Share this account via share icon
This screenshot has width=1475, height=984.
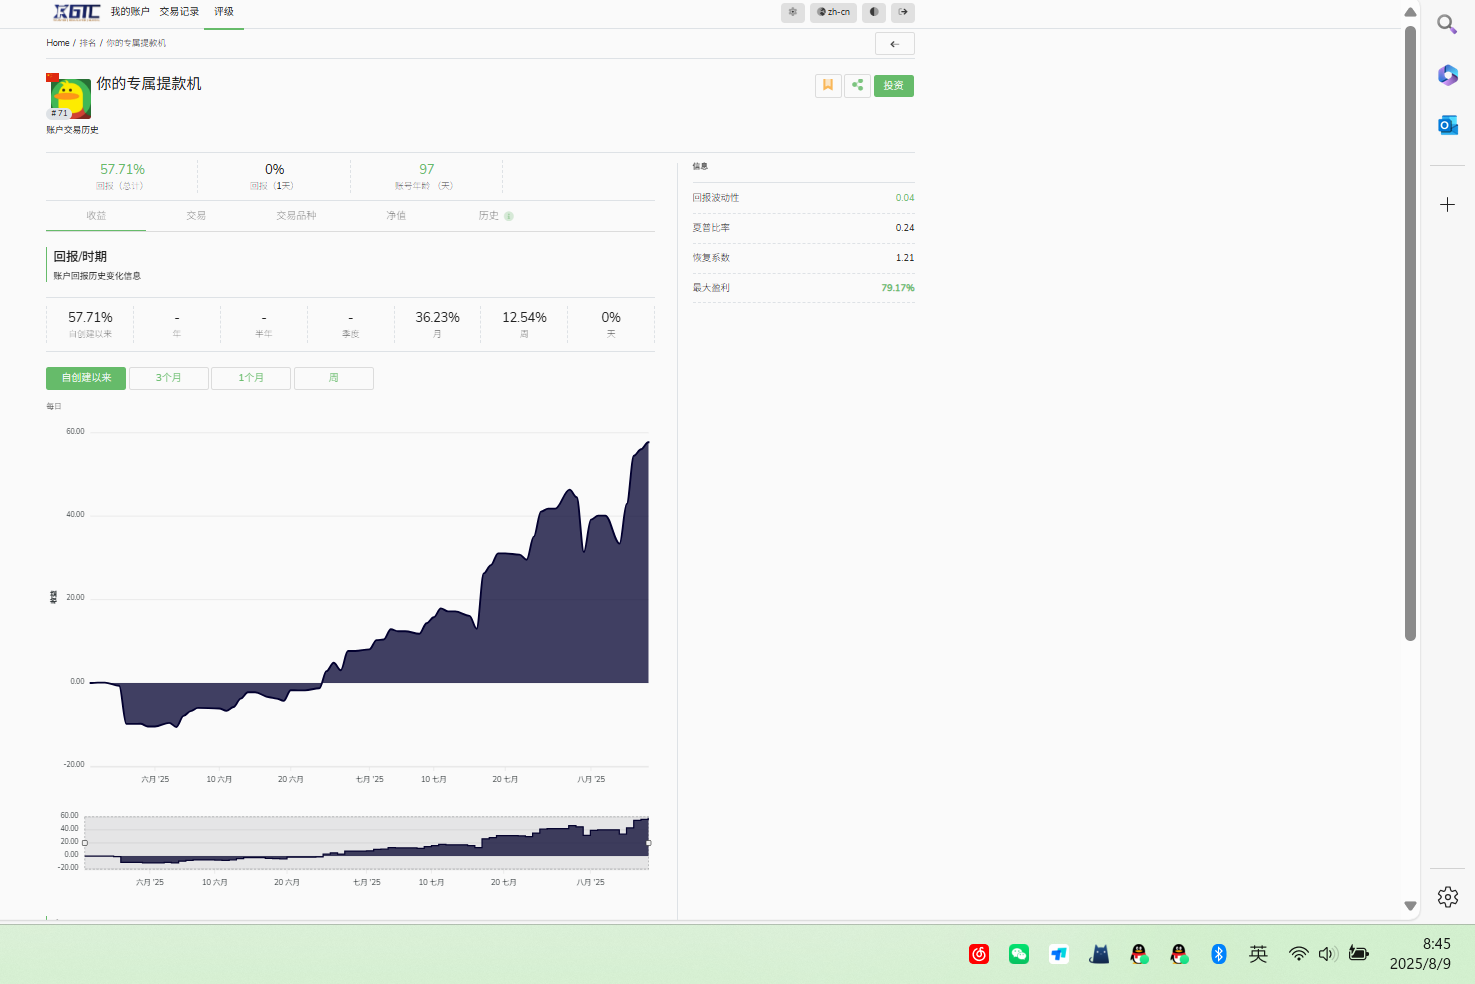click(x=857, y=86)
